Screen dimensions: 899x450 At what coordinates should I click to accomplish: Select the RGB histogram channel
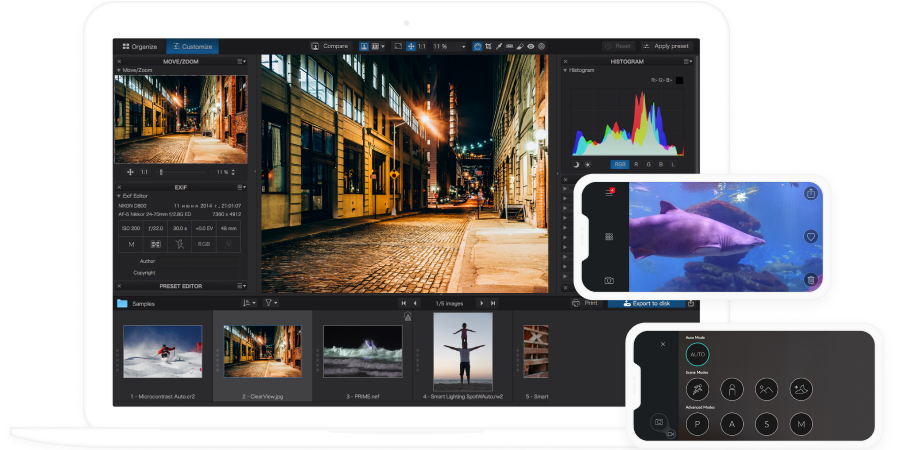point(621,164)
